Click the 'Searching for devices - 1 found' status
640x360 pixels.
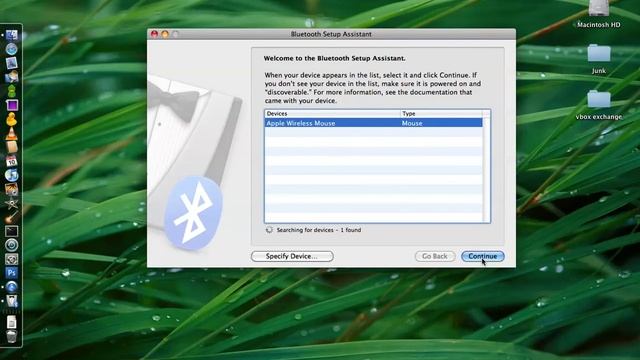(319, 230)
